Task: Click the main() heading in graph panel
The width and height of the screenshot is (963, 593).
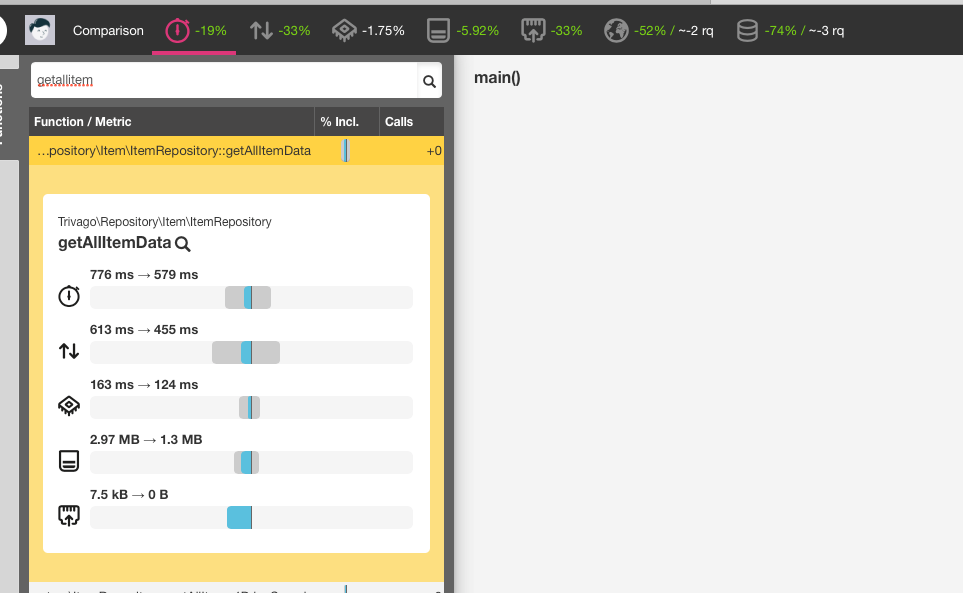Action: (496, 78)
